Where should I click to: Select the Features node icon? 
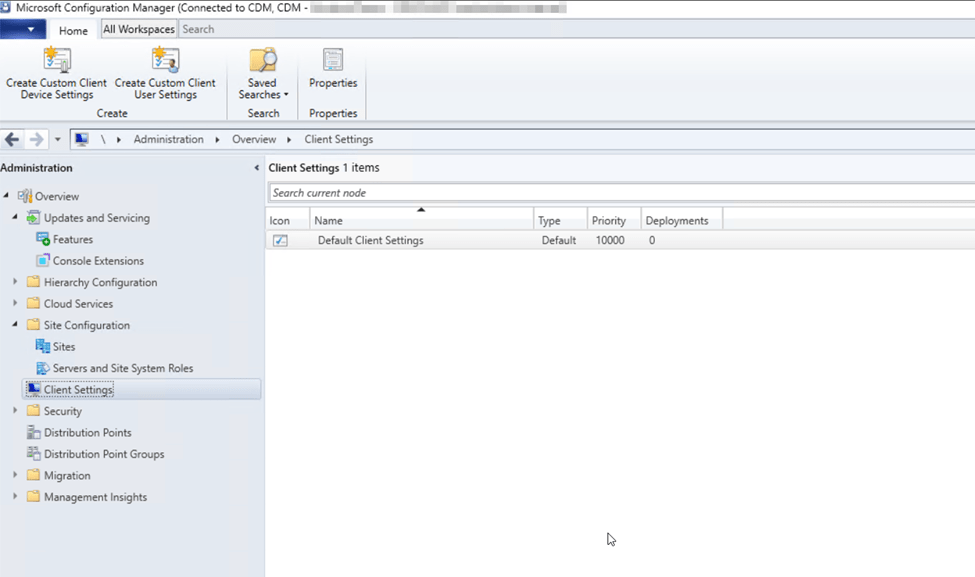click(43, 240)
